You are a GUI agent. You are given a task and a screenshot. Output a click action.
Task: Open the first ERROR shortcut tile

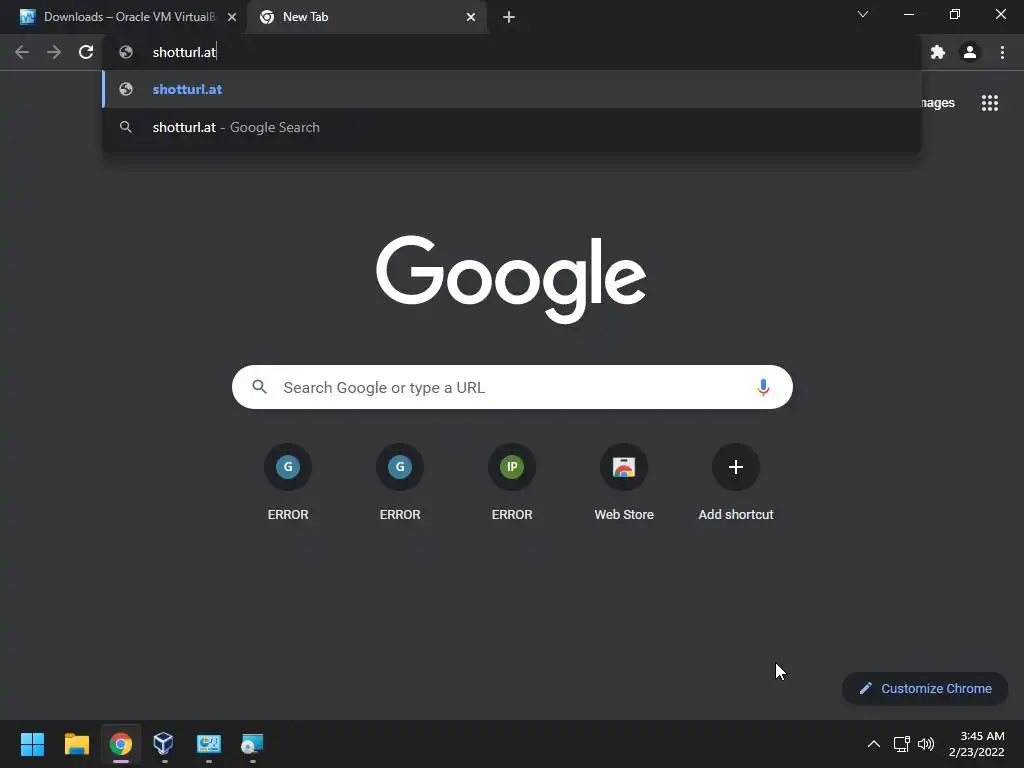pyautogui.click(x=288, y=483)
